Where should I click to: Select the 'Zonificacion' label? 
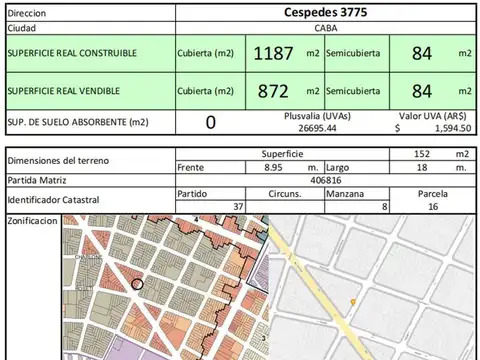[x=32, y=221]
